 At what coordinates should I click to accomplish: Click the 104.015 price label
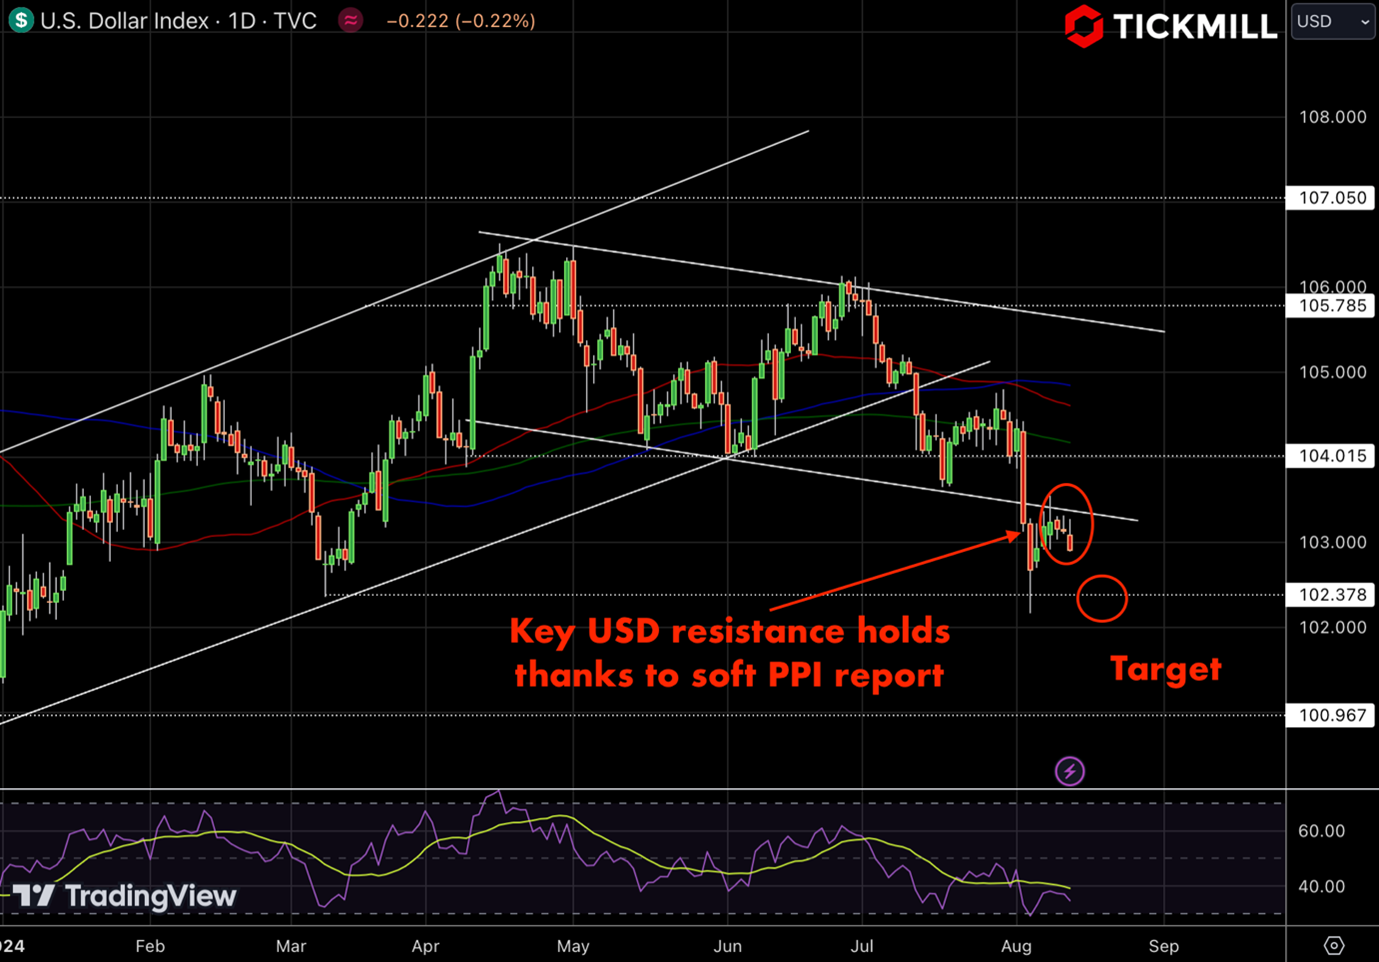(x=1332, y=456)
